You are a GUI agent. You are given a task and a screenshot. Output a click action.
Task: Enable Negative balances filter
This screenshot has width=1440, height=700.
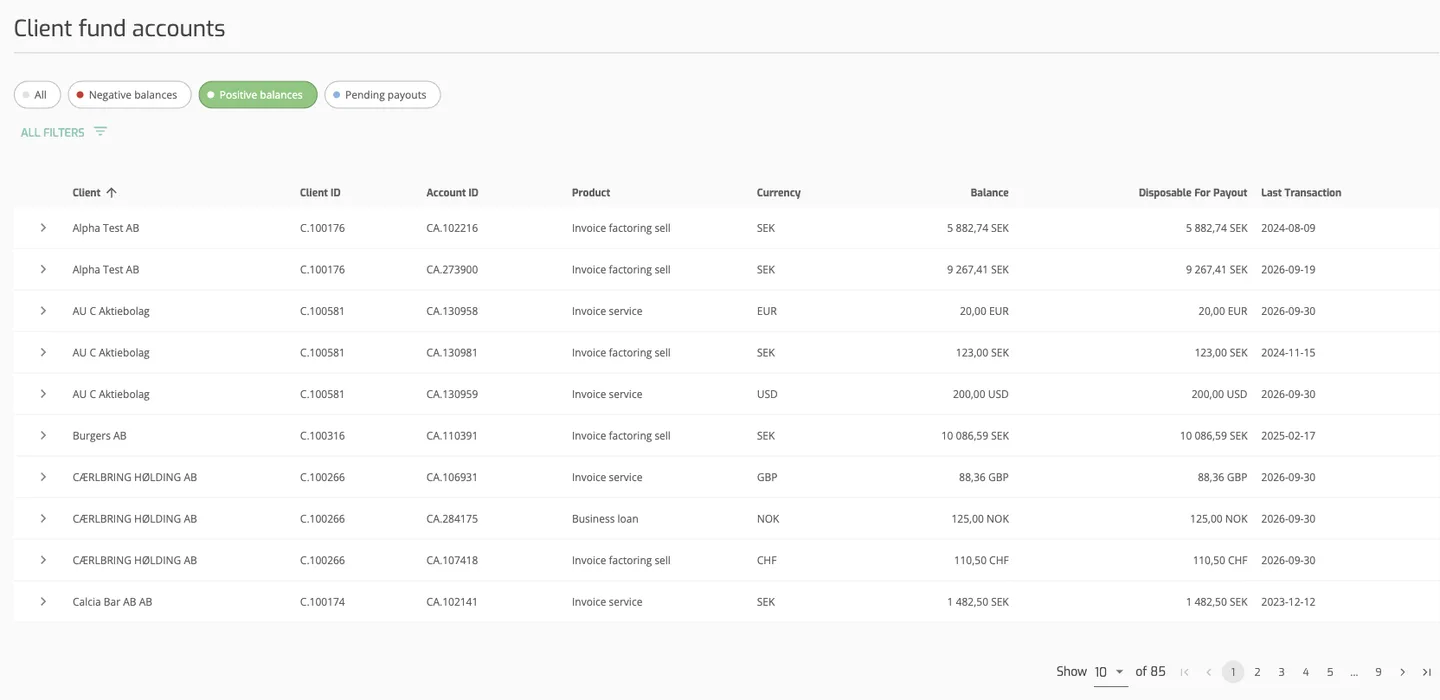130,95
